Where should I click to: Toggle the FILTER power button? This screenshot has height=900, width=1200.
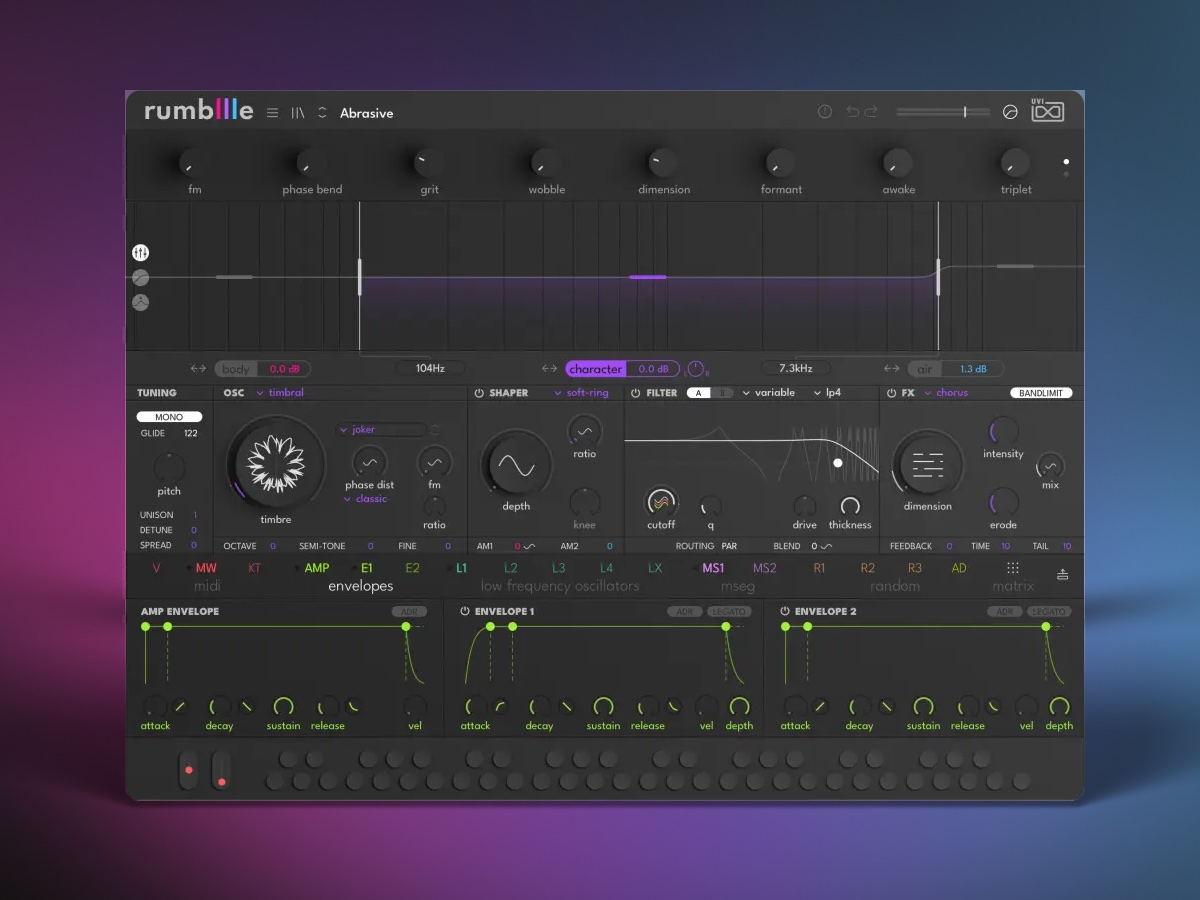point(636,393)
